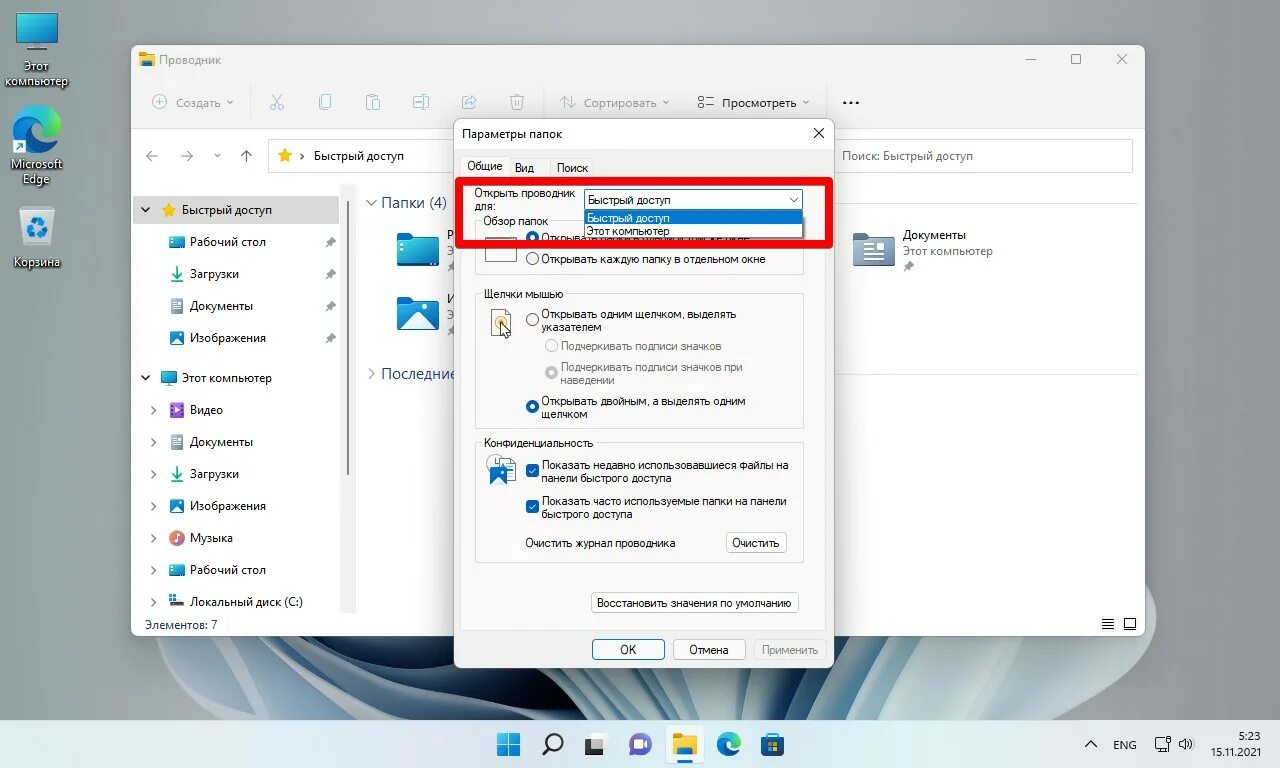This screenshot has height=768, width=1280.
Task: Open Корзина recycle bin on desktop
Action: click(37, 238)
